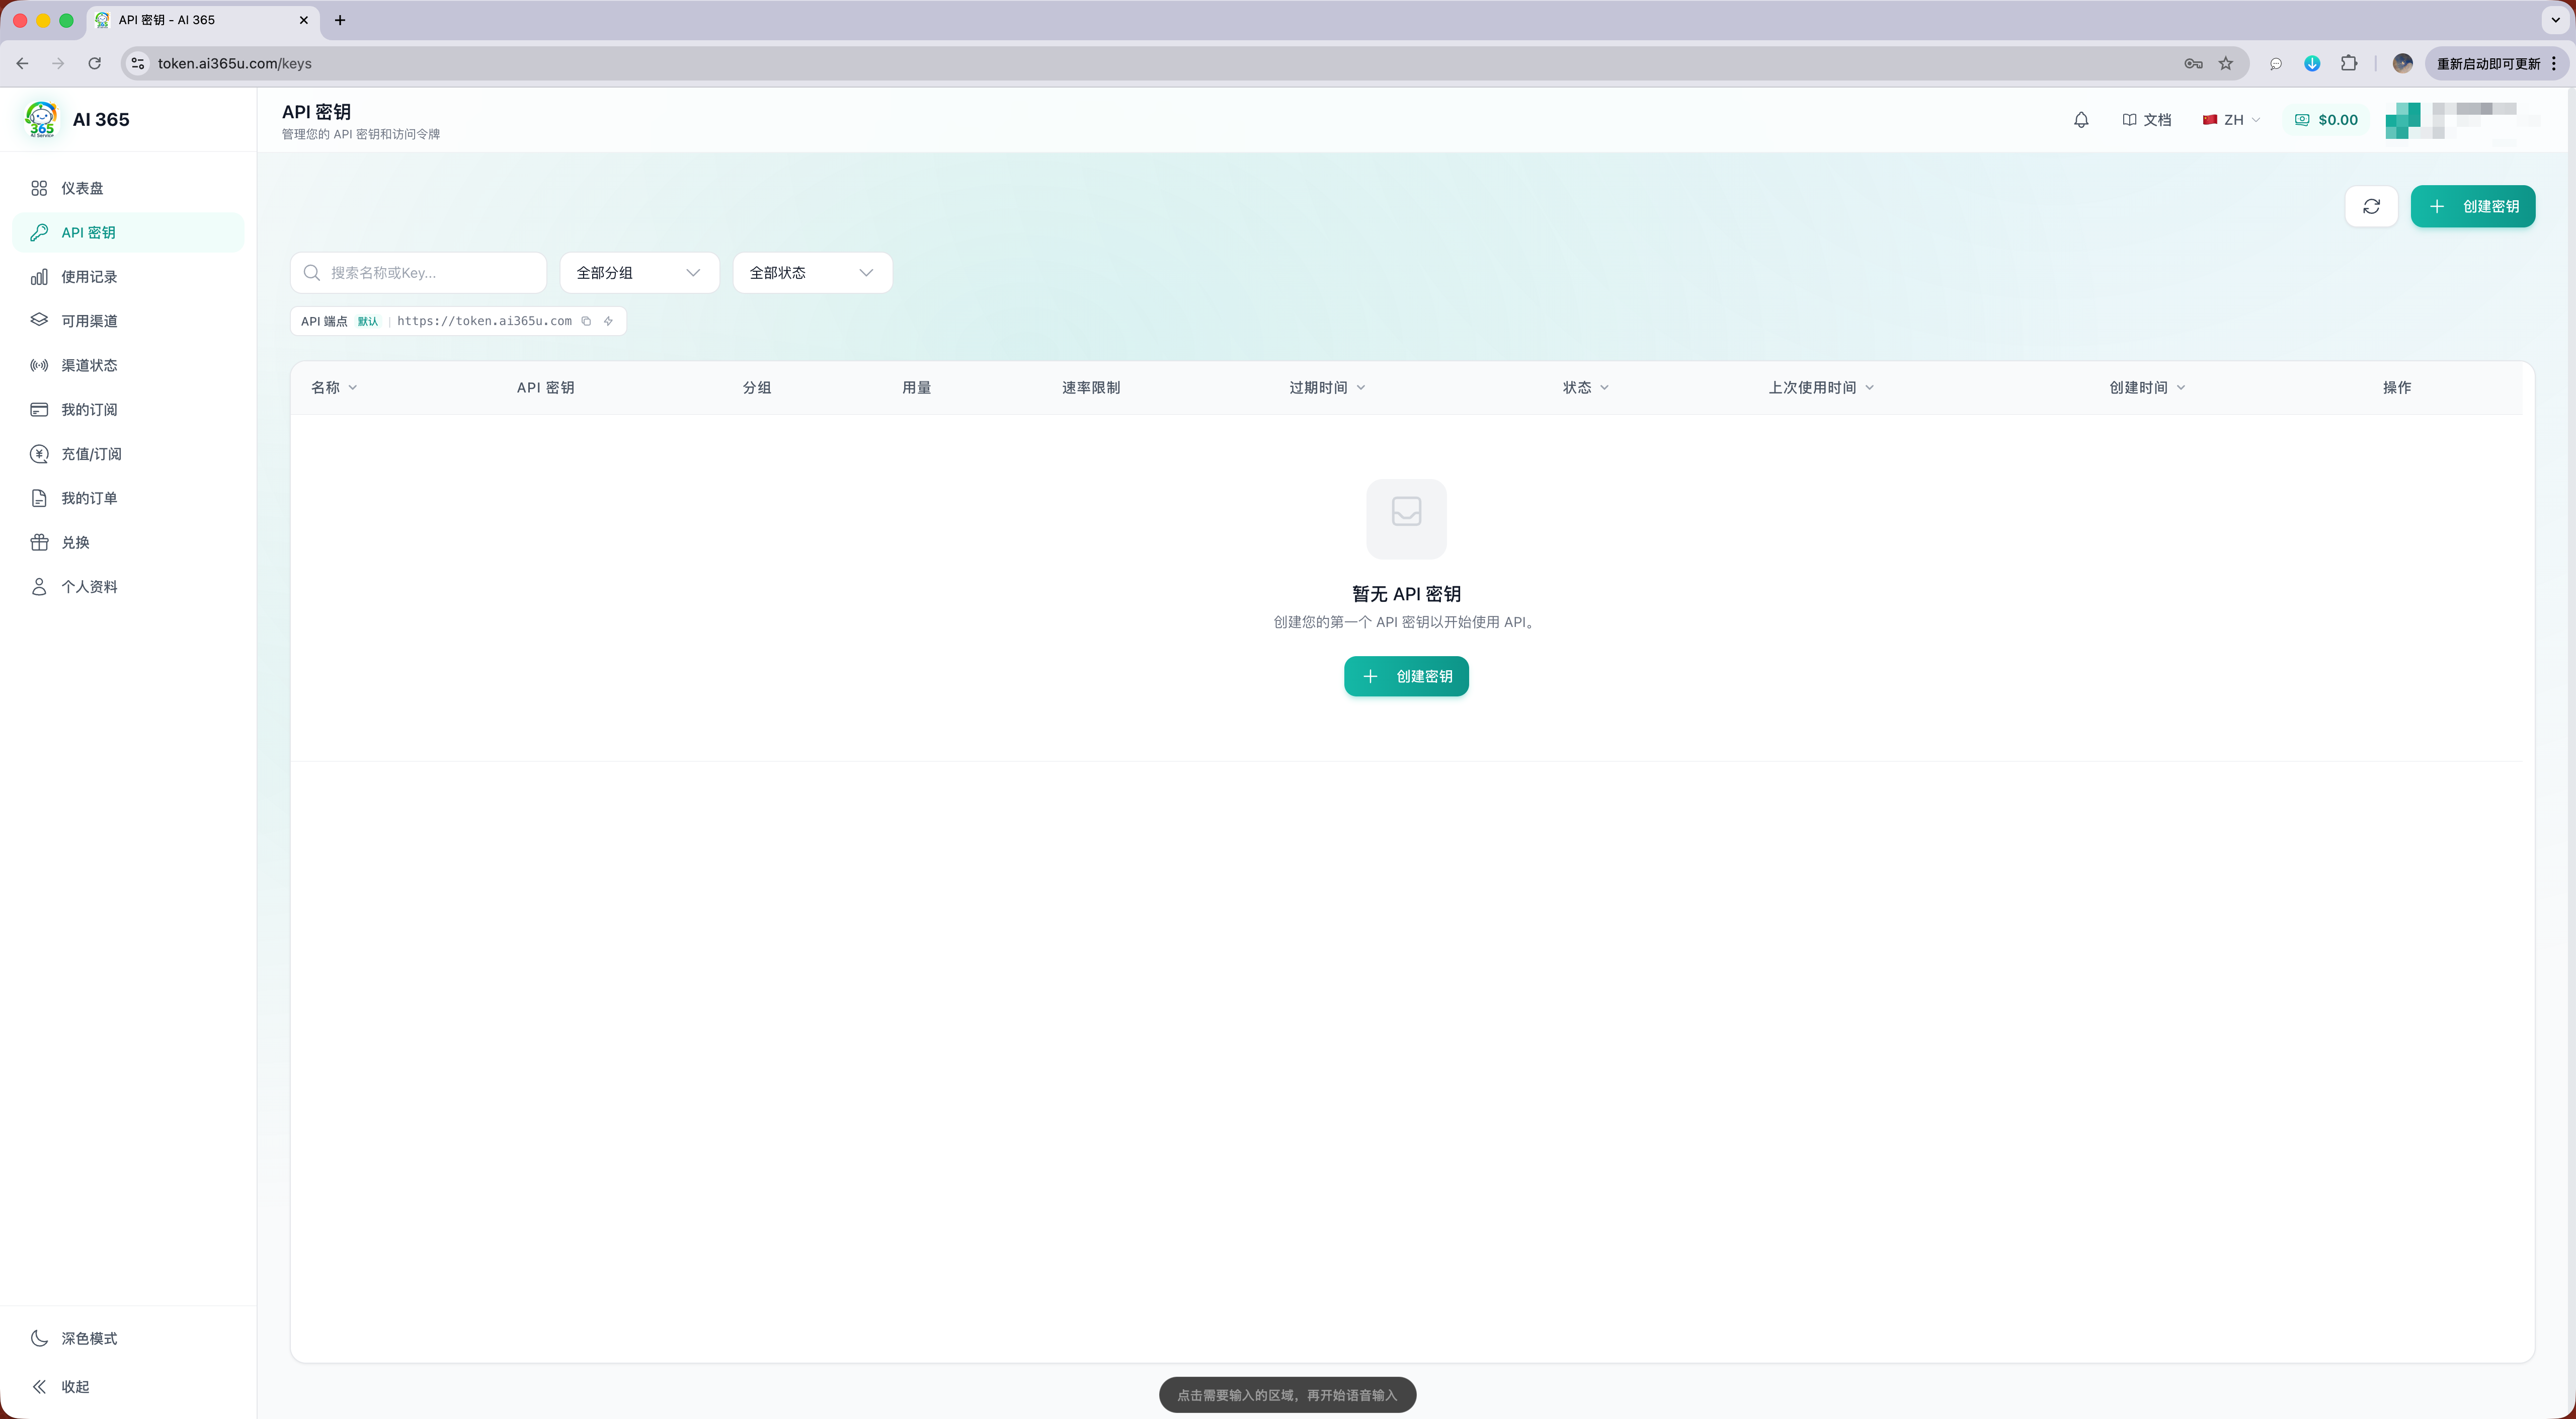This screenshot has width=2576, height=1419.
Task: Expand the 全部状态 dropdown
Action: 812,273
